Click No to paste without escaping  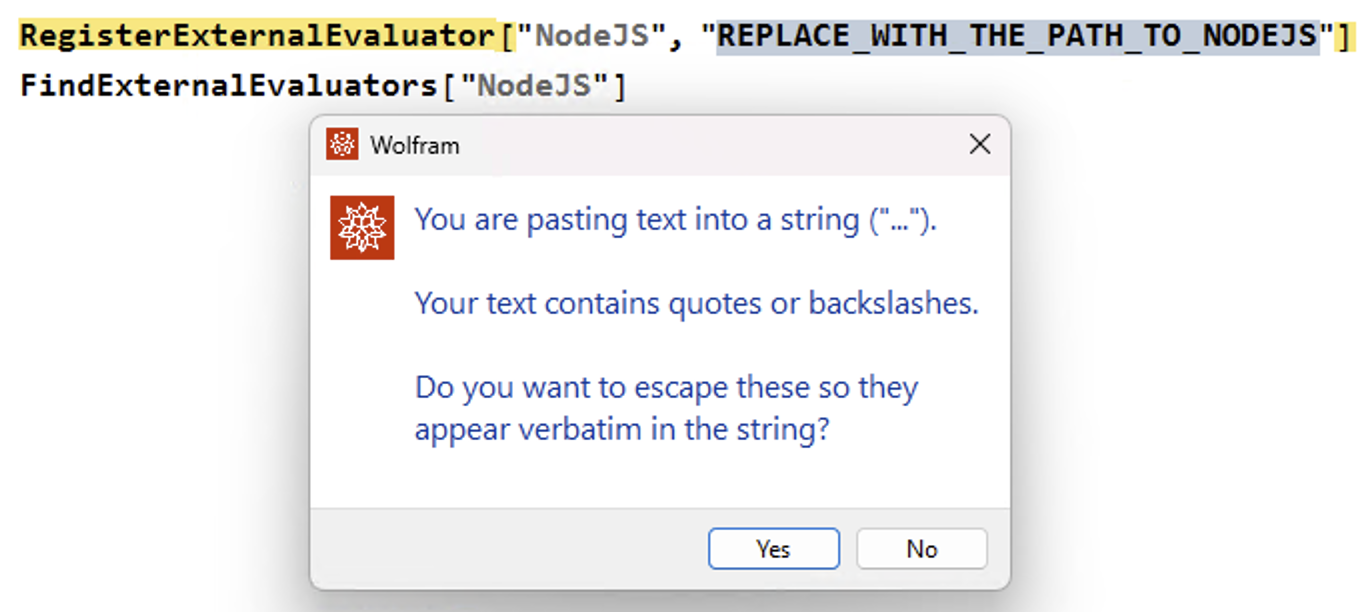point(921,549)
